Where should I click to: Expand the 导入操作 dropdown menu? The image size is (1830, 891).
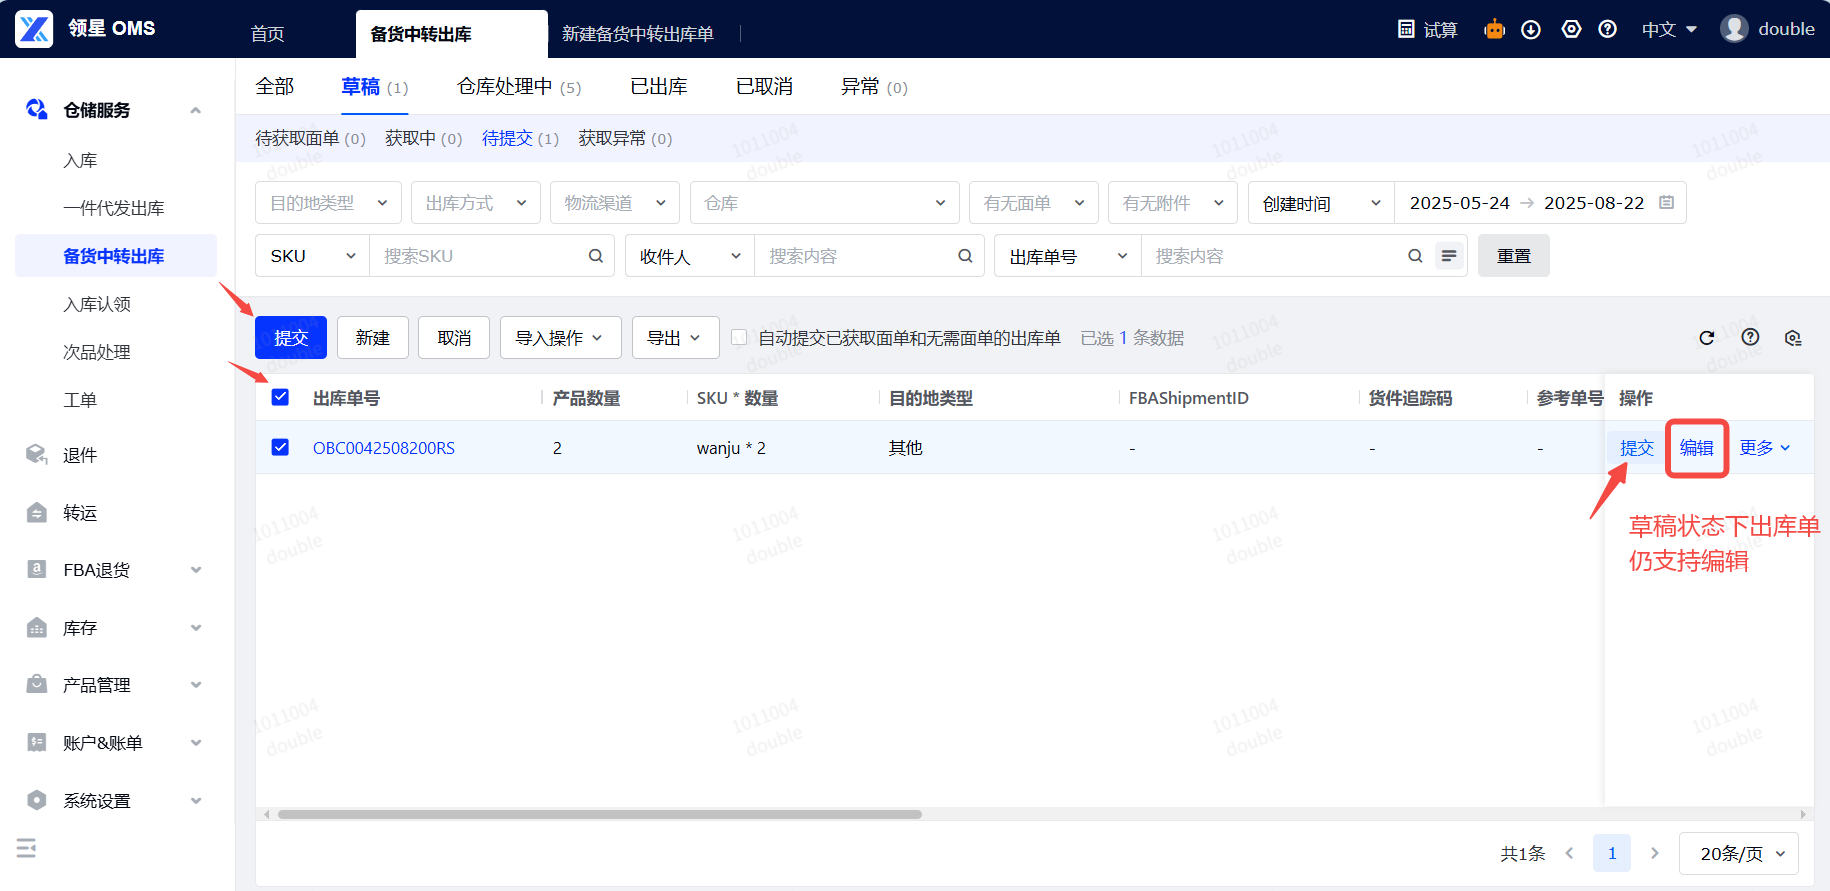(560, 338)
